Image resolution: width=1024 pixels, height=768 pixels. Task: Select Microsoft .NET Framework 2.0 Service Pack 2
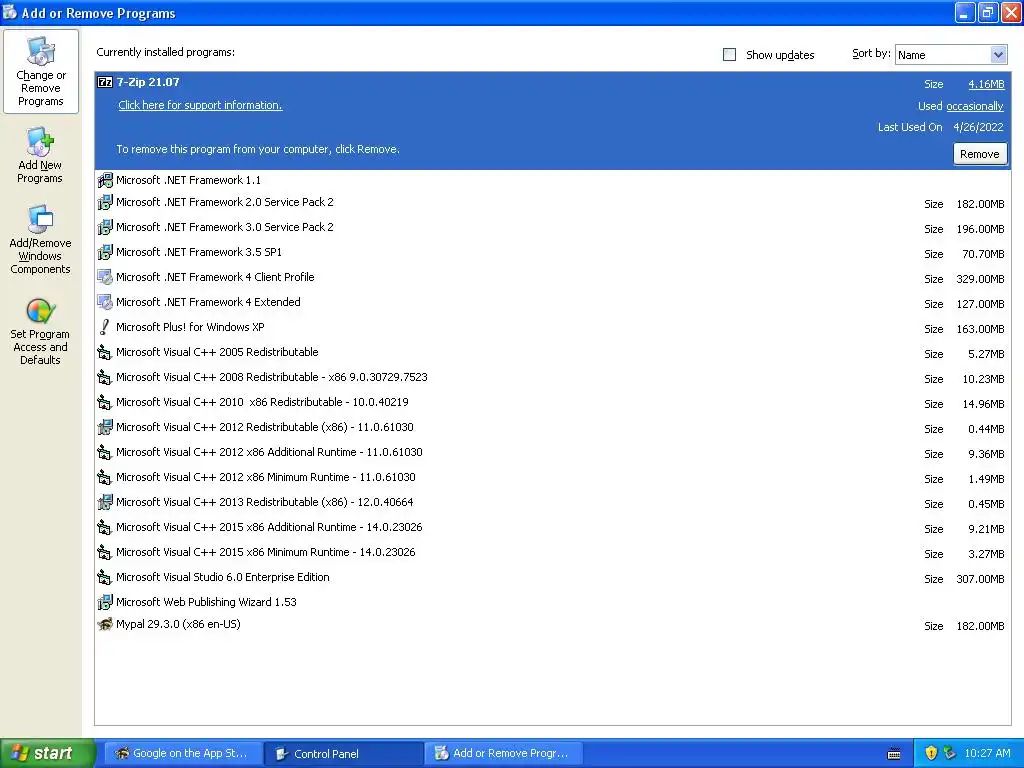(x=552, y=202)
